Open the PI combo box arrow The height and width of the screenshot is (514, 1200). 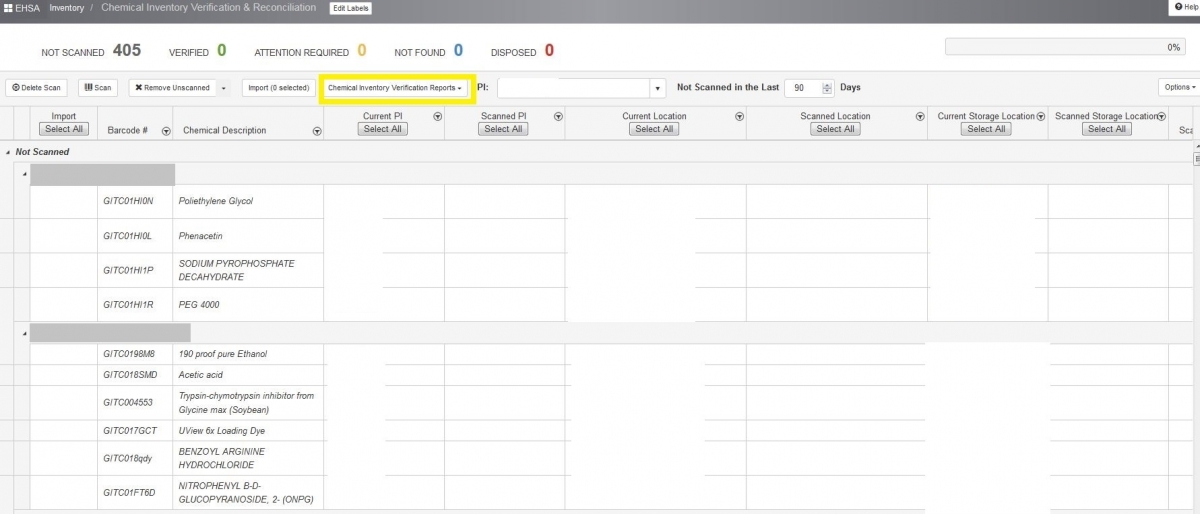coord(658,89)
